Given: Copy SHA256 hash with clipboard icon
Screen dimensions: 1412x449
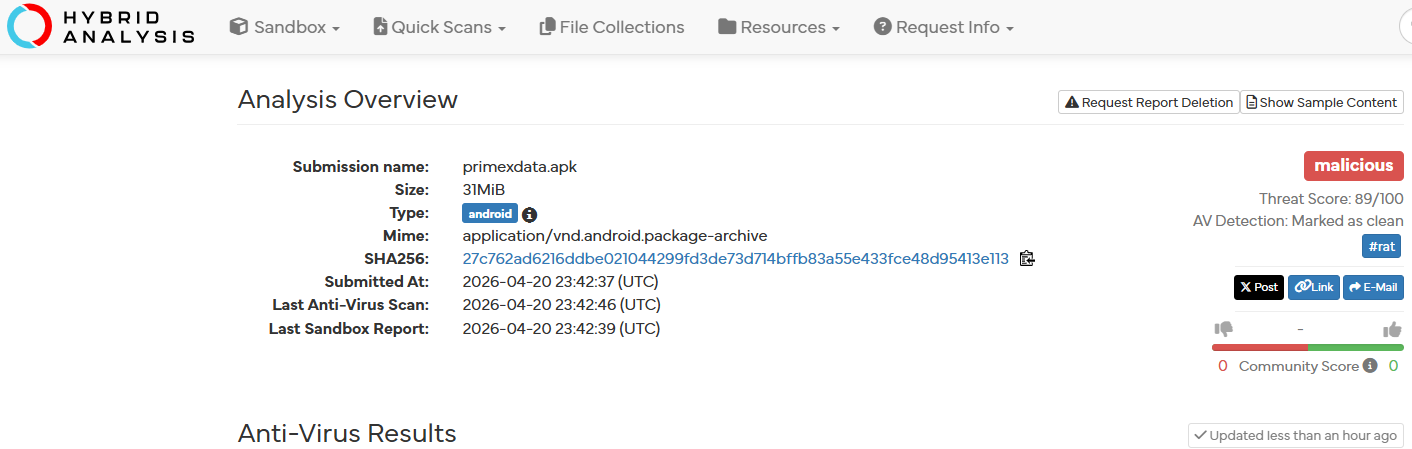Looking at the screenshot, I should (1027, 259).
